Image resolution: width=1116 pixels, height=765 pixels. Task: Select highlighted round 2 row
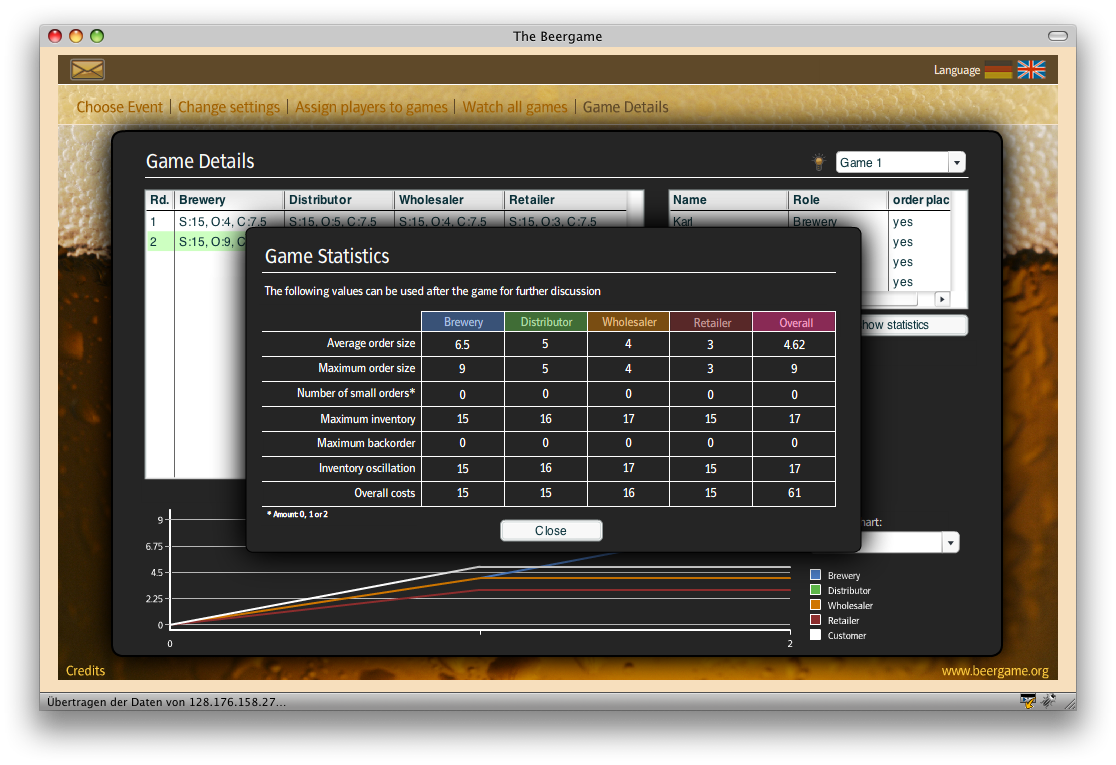[196, 241]
